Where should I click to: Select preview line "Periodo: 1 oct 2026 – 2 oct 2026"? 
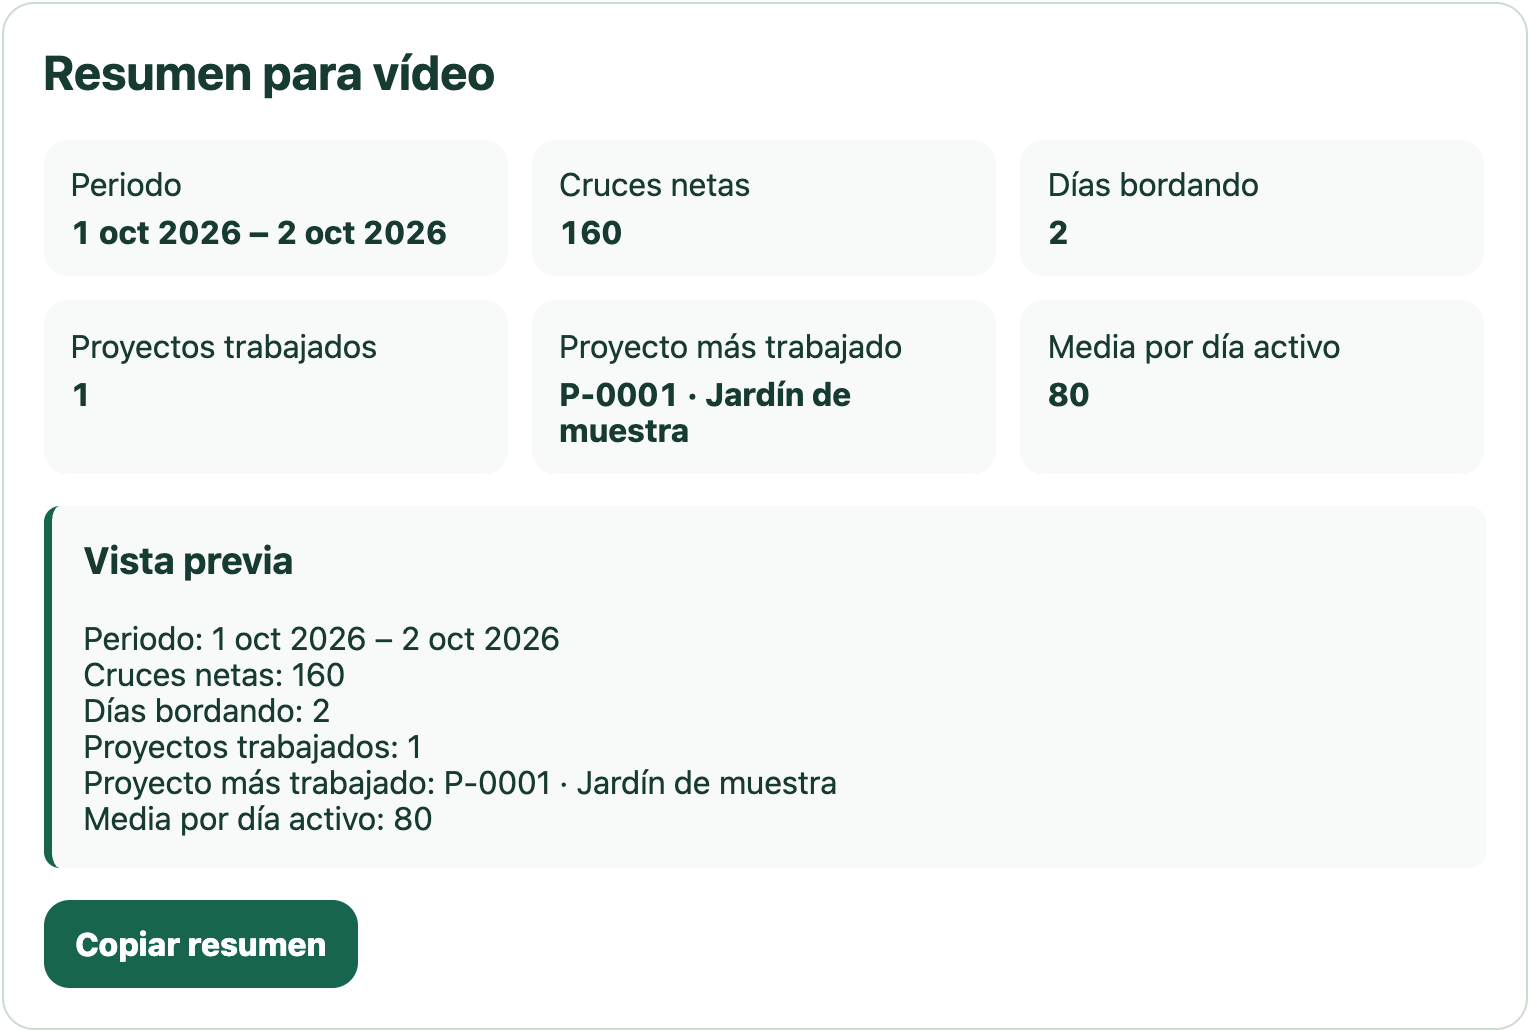coord(321,639)
